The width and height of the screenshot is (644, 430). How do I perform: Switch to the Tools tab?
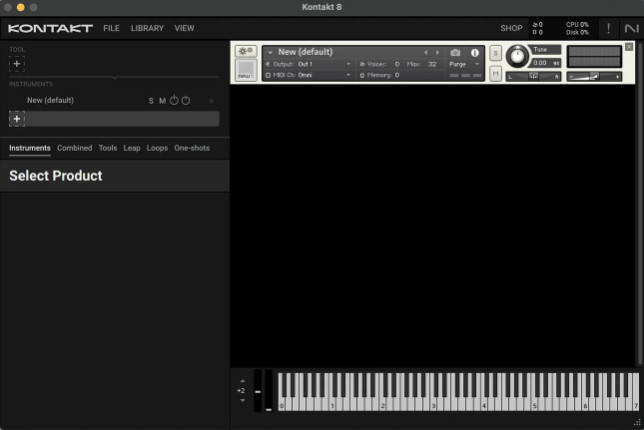coord(108,148)
